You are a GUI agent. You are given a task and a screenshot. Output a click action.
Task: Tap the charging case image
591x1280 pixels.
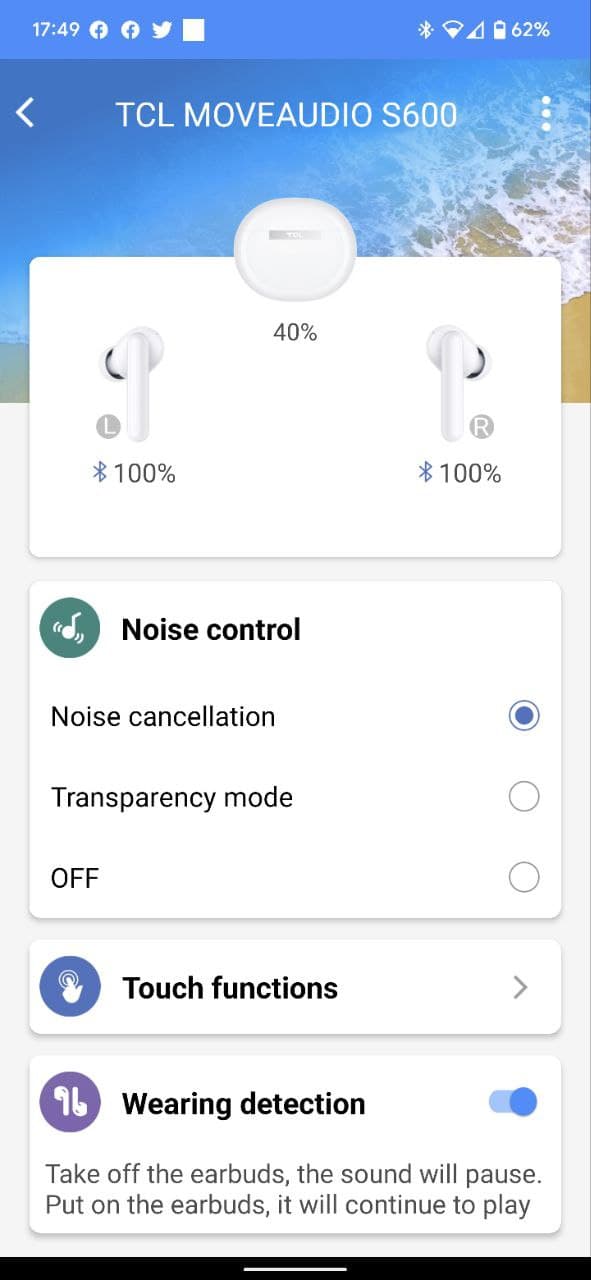pos(295,250)
